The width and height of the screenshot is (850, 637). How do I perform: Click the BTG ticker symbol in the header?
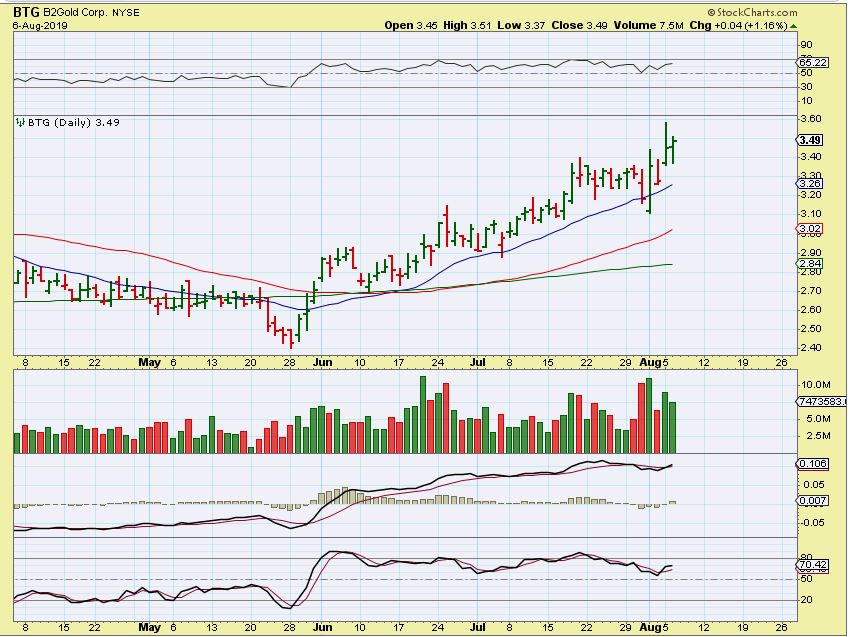coord(26,11)
